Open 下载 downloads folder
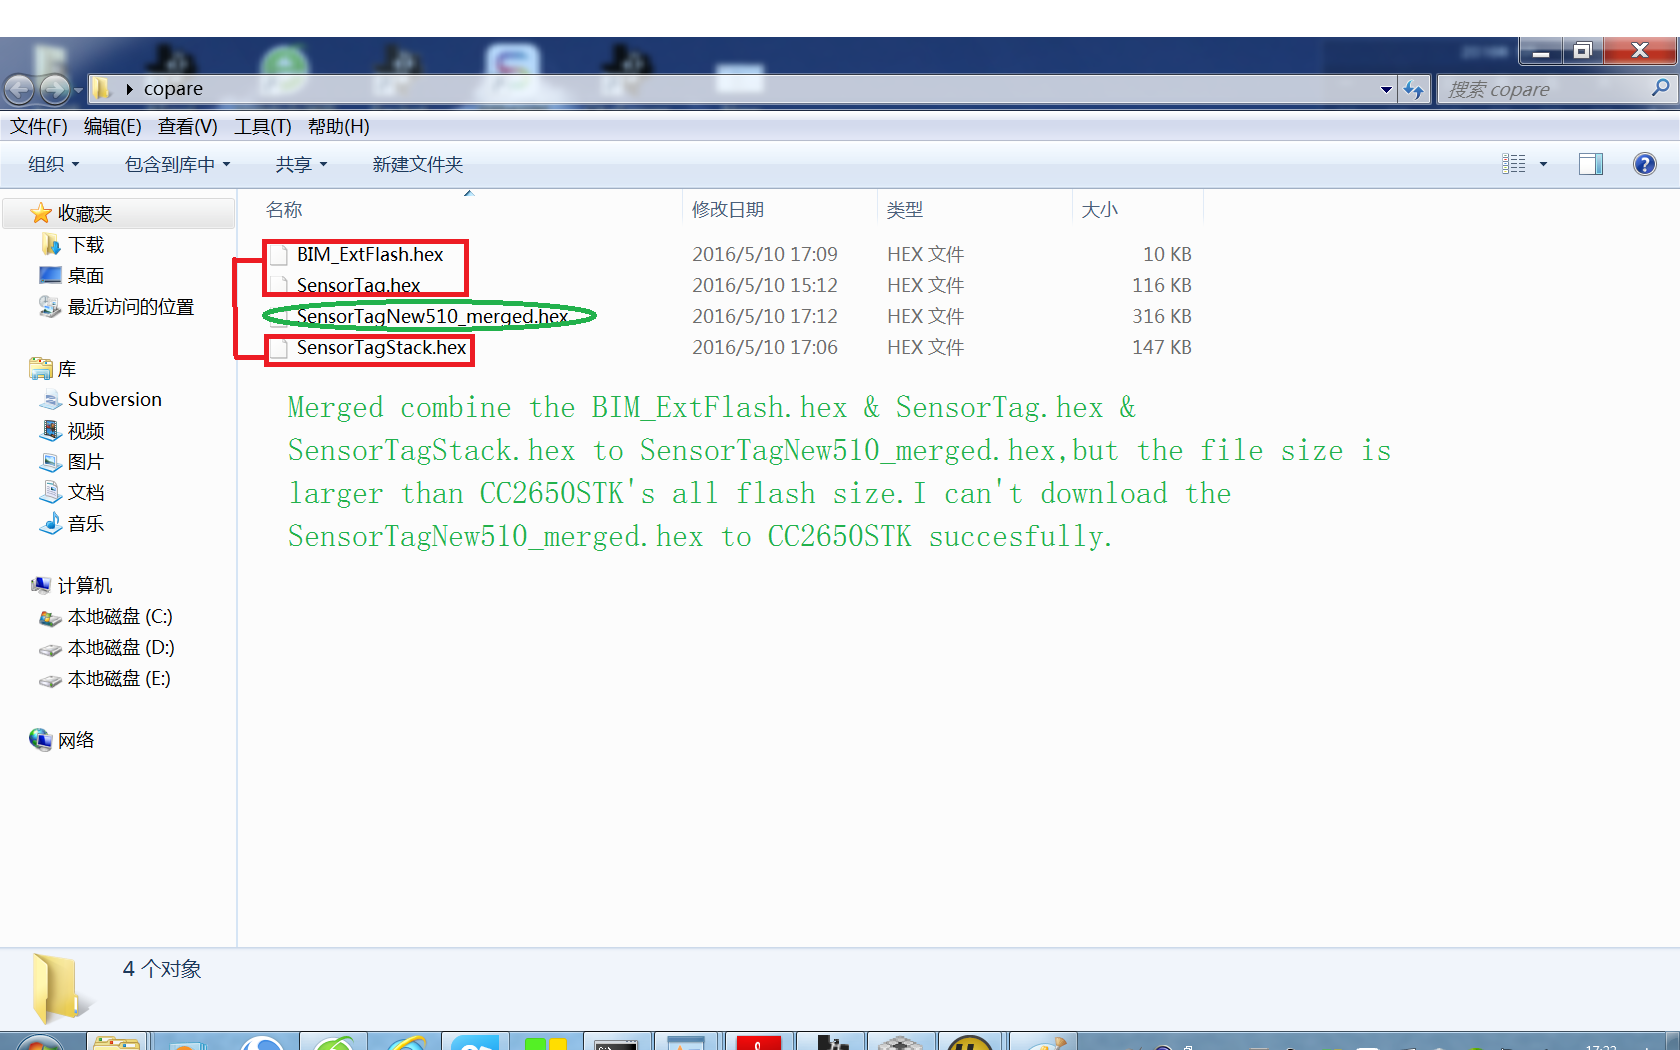The image size is (1680, 1050). (86, 244)
